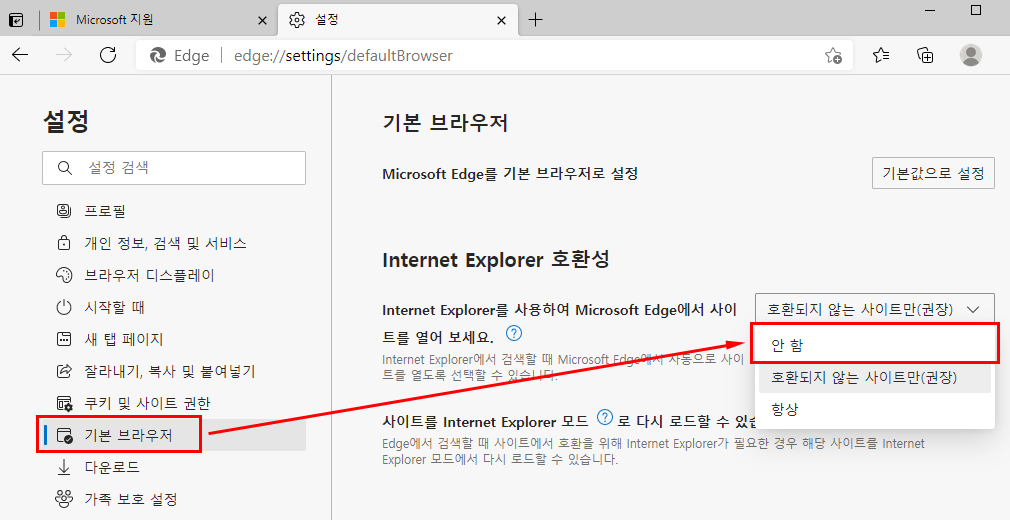Maximize the browser window
Image resolution: width=1010 pixels, height=521 pixels.
coord(976,10)
